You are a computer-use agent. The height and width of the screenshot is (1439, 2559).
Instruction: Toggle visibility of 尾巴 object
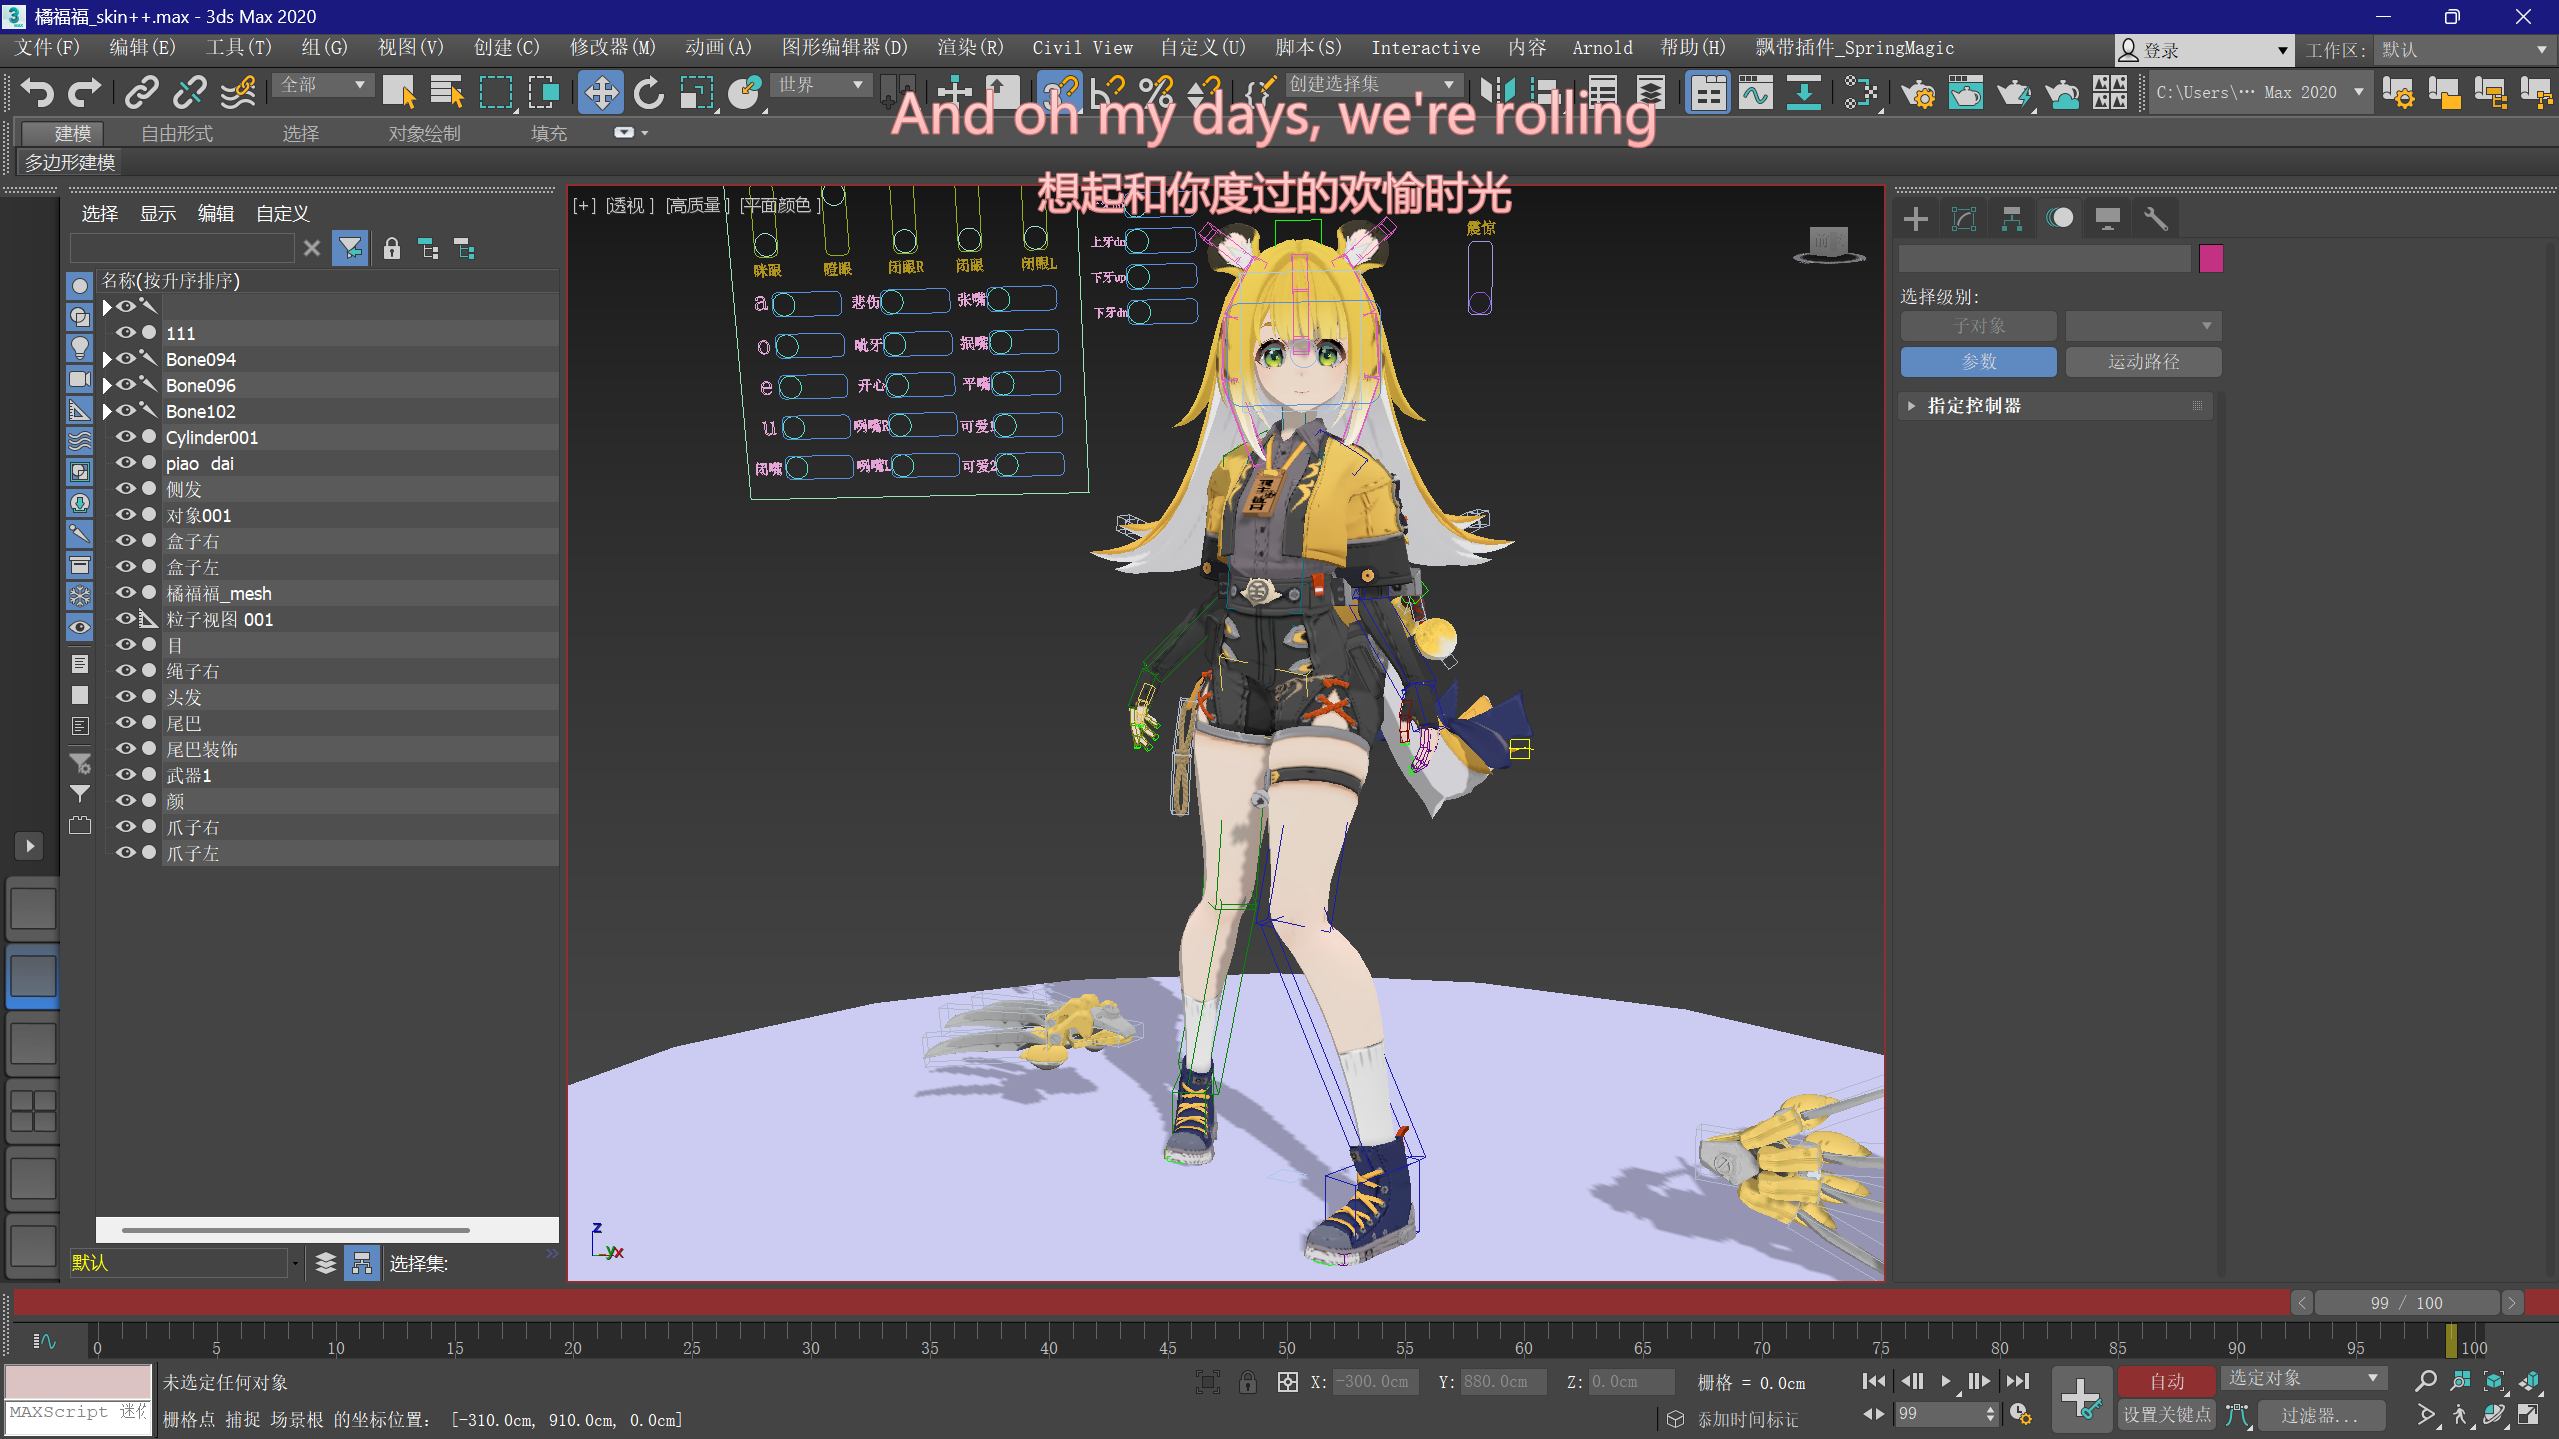(x=126, y=723)
